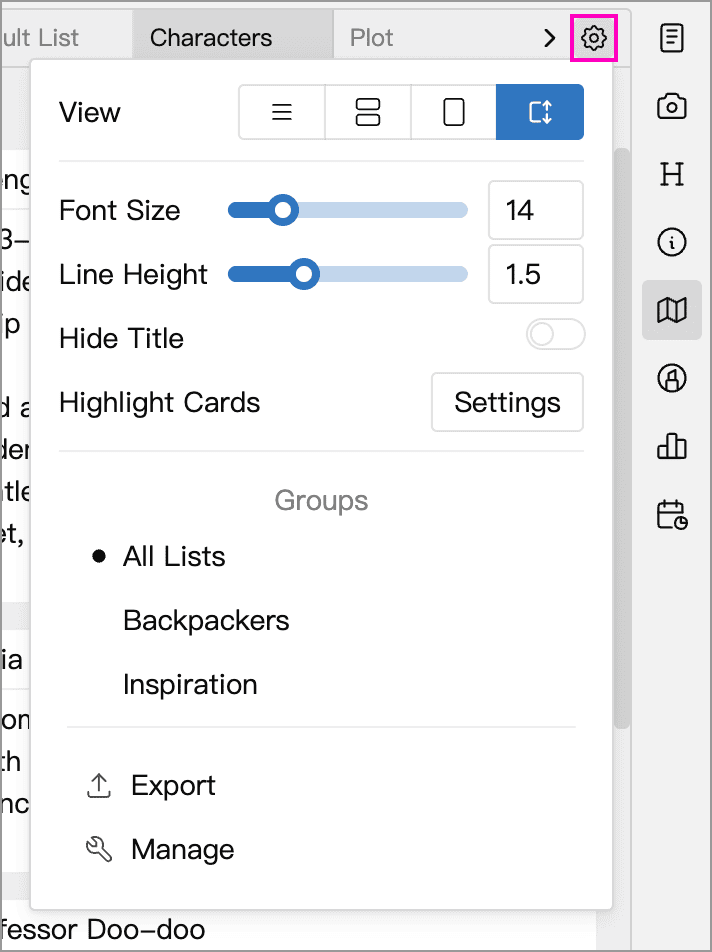The width and height of the screenshot is (712, 952).
Task: Switch to the Plot tab
Action: point(371,38)
